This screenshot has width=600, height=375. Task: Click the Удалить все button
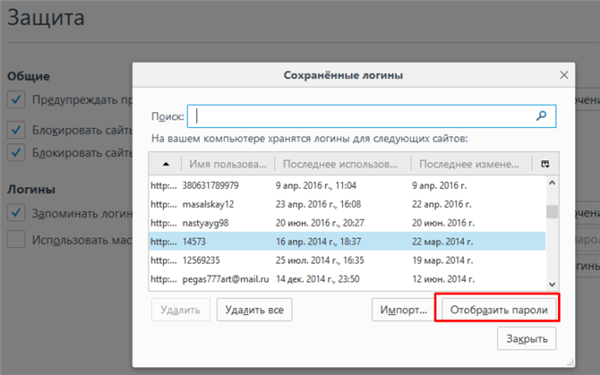pos(254,310)
